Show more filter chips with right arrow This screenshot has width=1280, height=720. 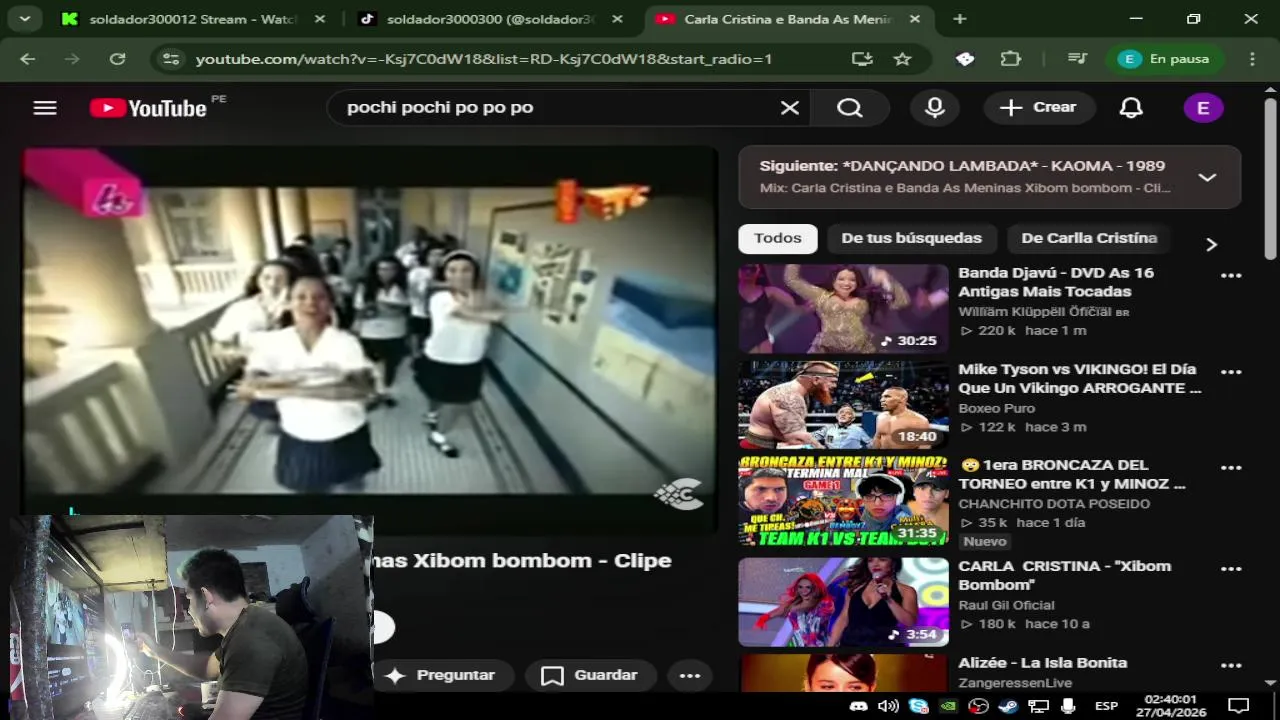pyautogui.click(x=1211, y=245)
